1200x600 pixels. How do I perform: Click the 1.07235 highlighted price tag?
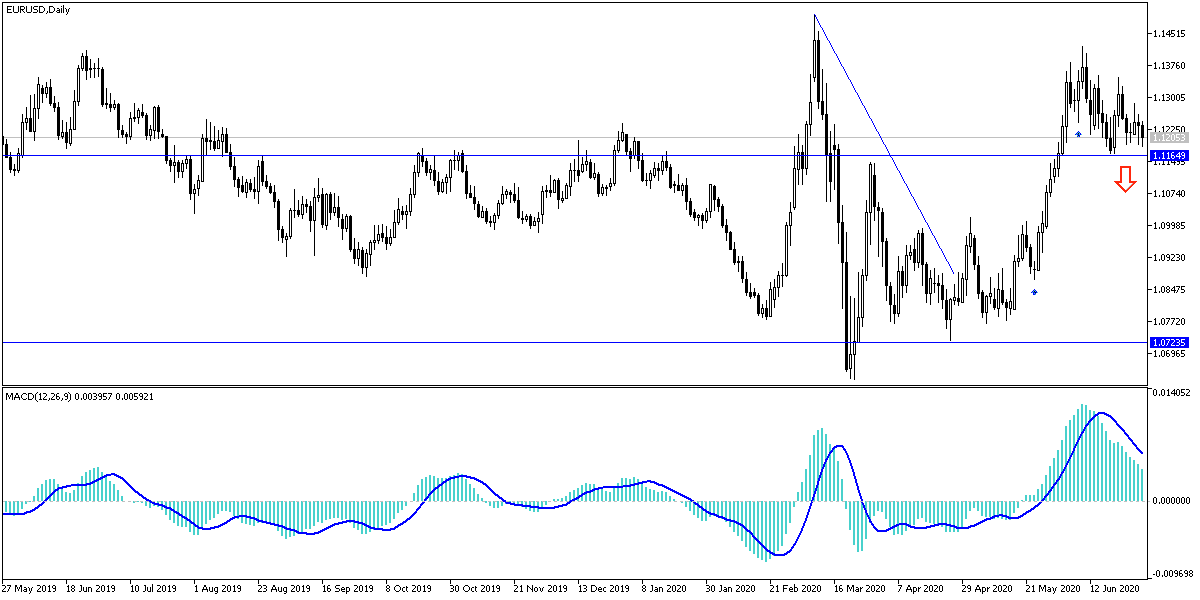1168,341
